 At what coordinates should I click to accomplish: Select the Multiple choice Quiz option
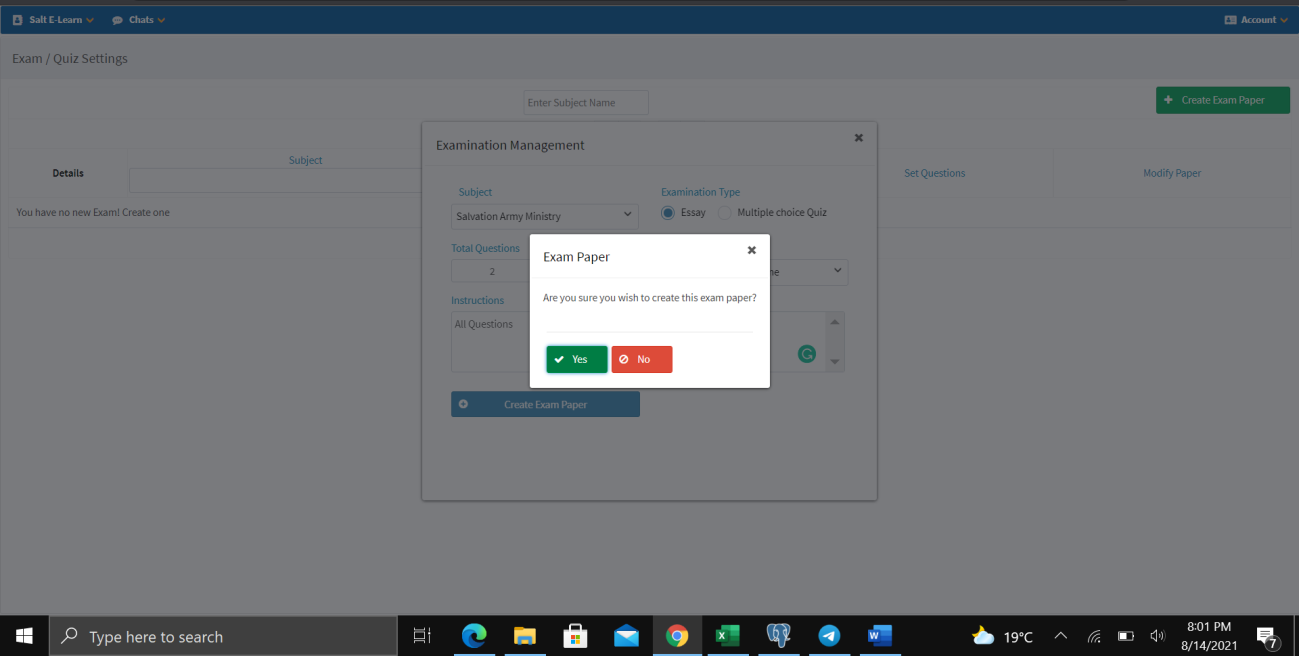(x=725, y=213)
